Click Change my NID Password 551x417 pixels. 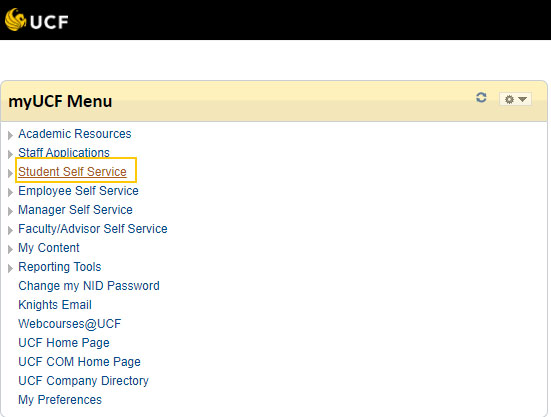(x=89, y=286)
